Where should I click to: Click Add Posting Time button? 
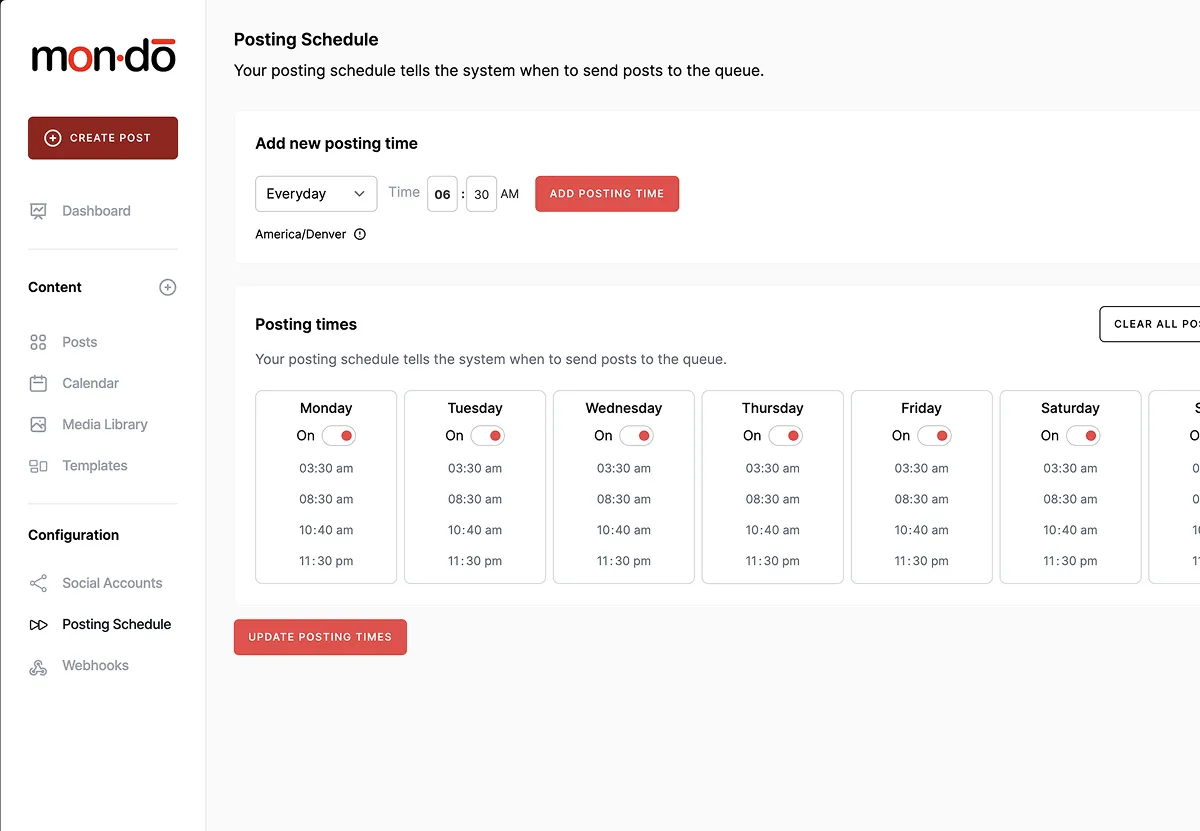pyautogui.click(x=607, y=194)
